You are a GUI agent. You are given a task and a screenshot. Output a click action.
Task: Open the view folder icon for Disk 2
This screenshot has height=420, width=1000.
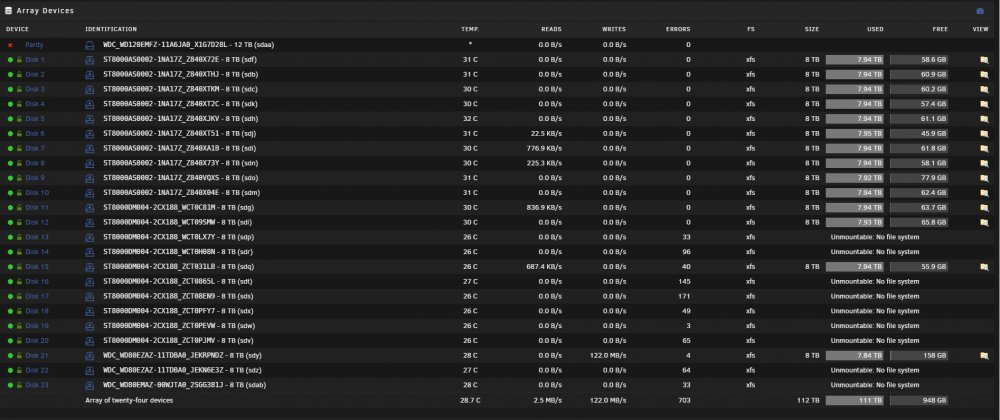984,75
